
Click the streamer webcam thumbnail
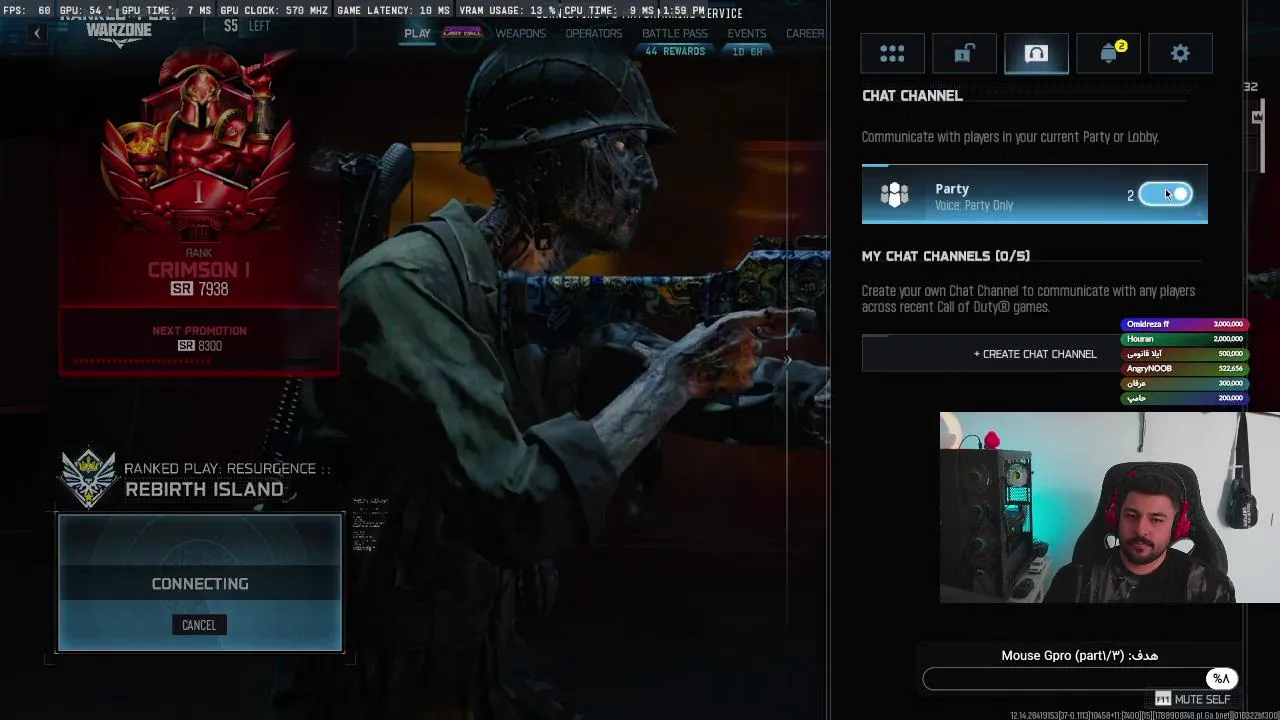pyautogui.click(x=1109, y=508)
